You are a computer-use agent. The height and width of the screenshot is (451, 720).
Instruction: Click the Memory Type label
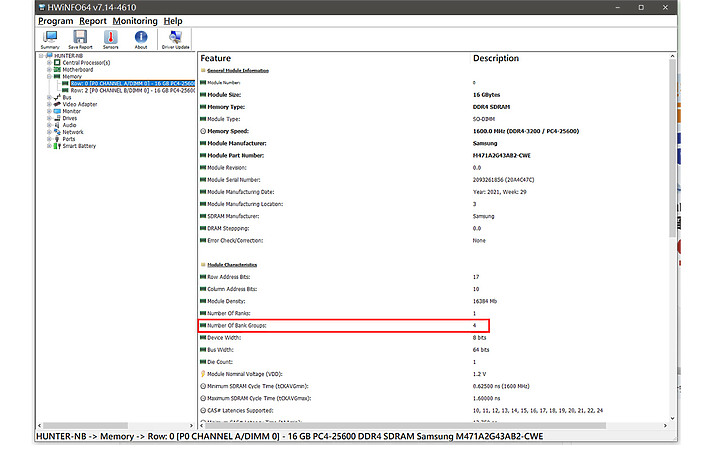click(226, 107)
